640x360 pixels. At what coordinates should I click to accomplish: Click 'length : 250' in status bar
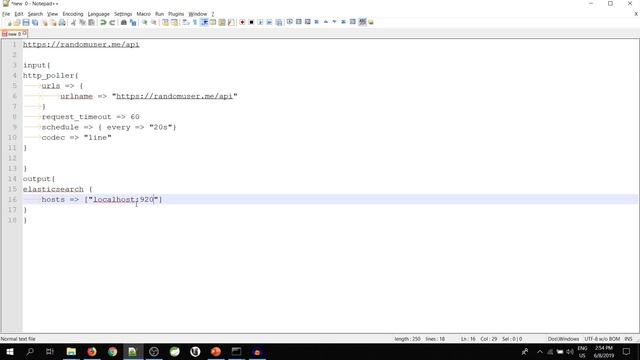click(x=407, y=339)
